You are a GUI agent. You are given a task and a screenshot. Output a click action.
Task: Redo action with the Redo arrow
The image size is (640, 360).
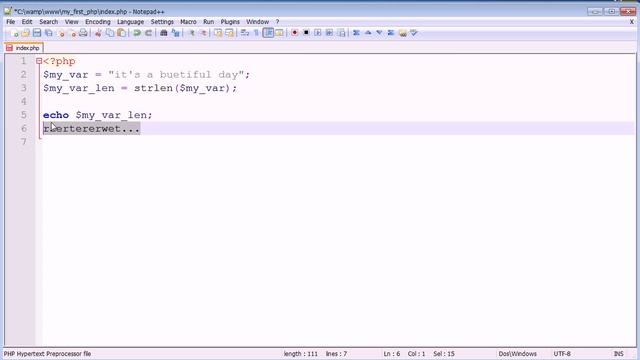click(148, 33)
